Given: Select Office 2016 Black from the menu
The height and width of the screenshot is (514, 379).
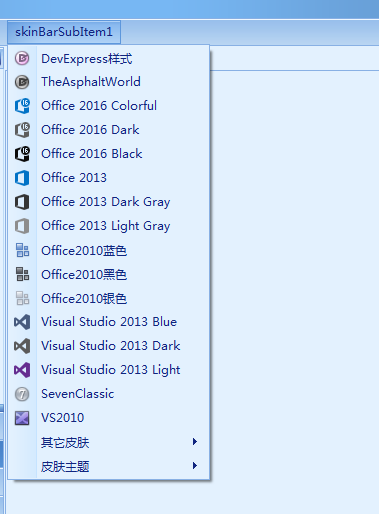Looking at the screenshot, I should click(109, 154).
